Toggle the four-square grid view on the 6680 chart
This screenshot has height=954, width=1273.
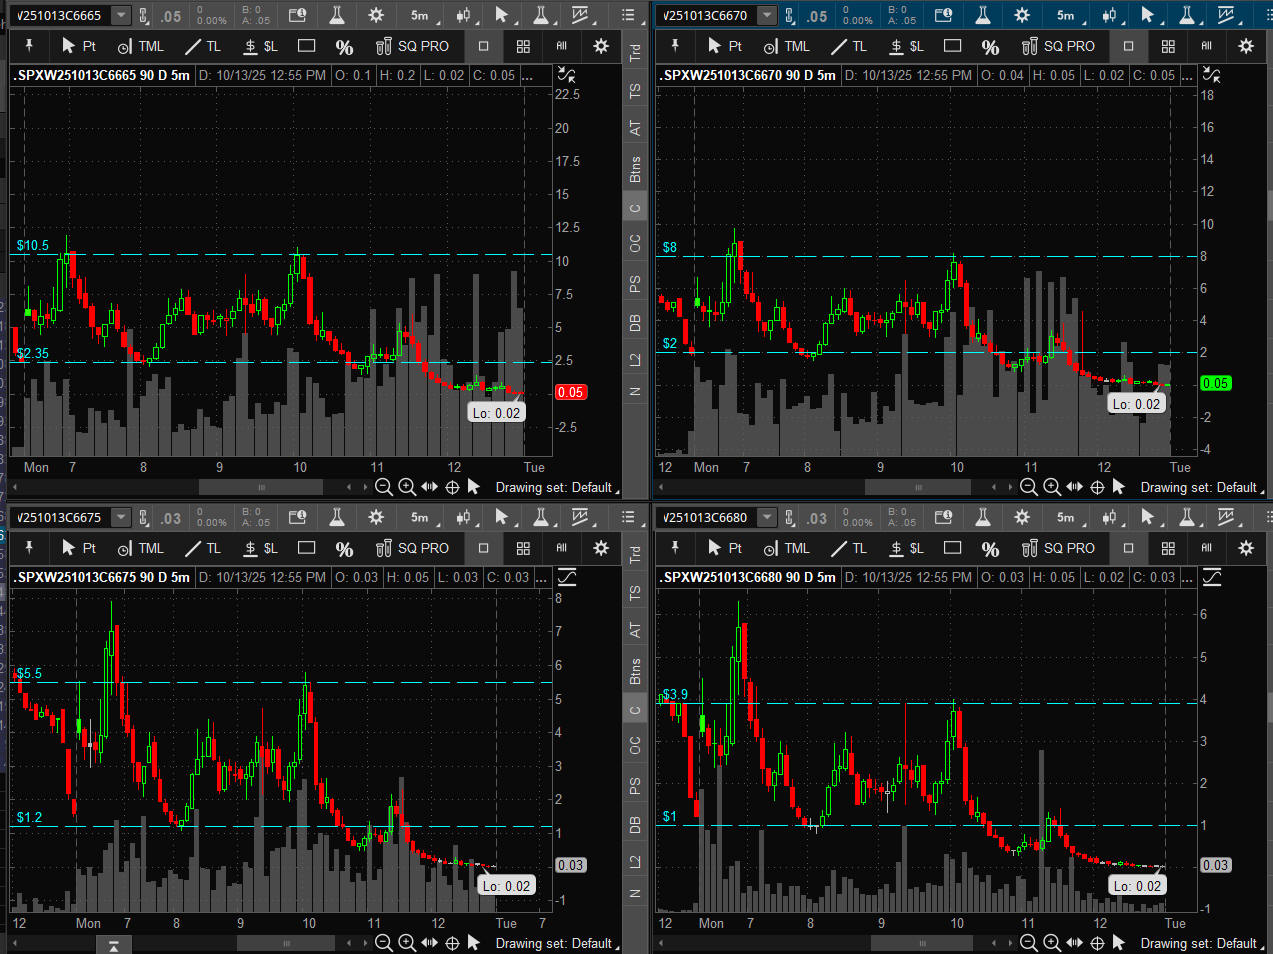point(1168,548)
